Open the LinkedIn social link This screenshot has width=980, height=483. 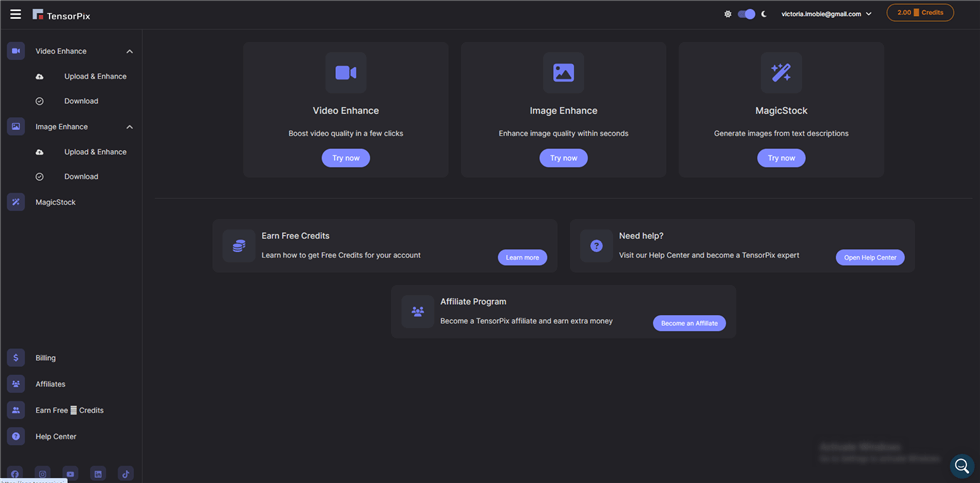tap(98, 474)
